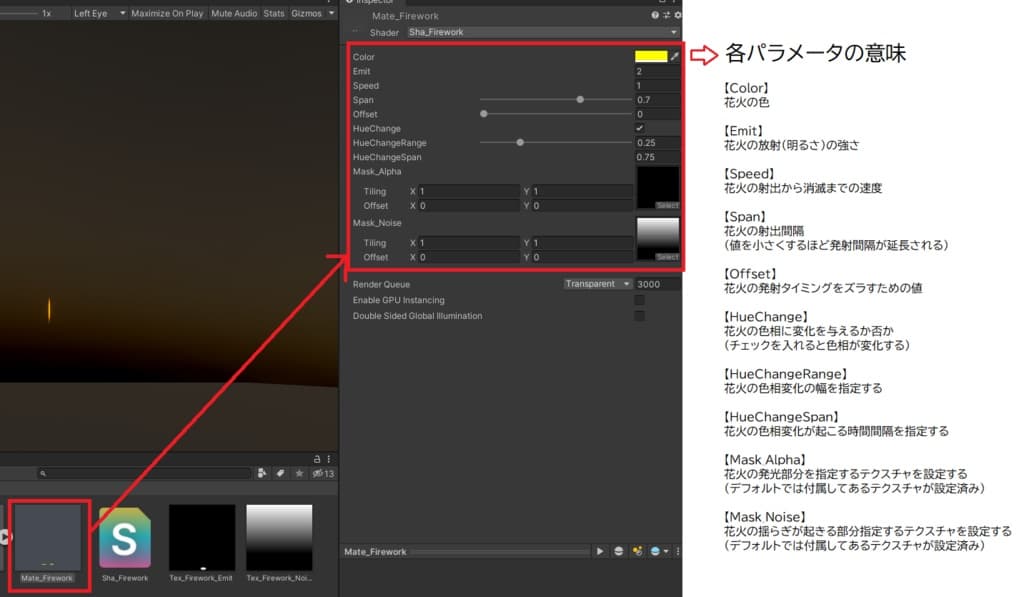Image resolution: width=1024 pixels, height=597 pixels.
Task: Open the Render Queue Transparent dropdown
Action: coord(598,283)
